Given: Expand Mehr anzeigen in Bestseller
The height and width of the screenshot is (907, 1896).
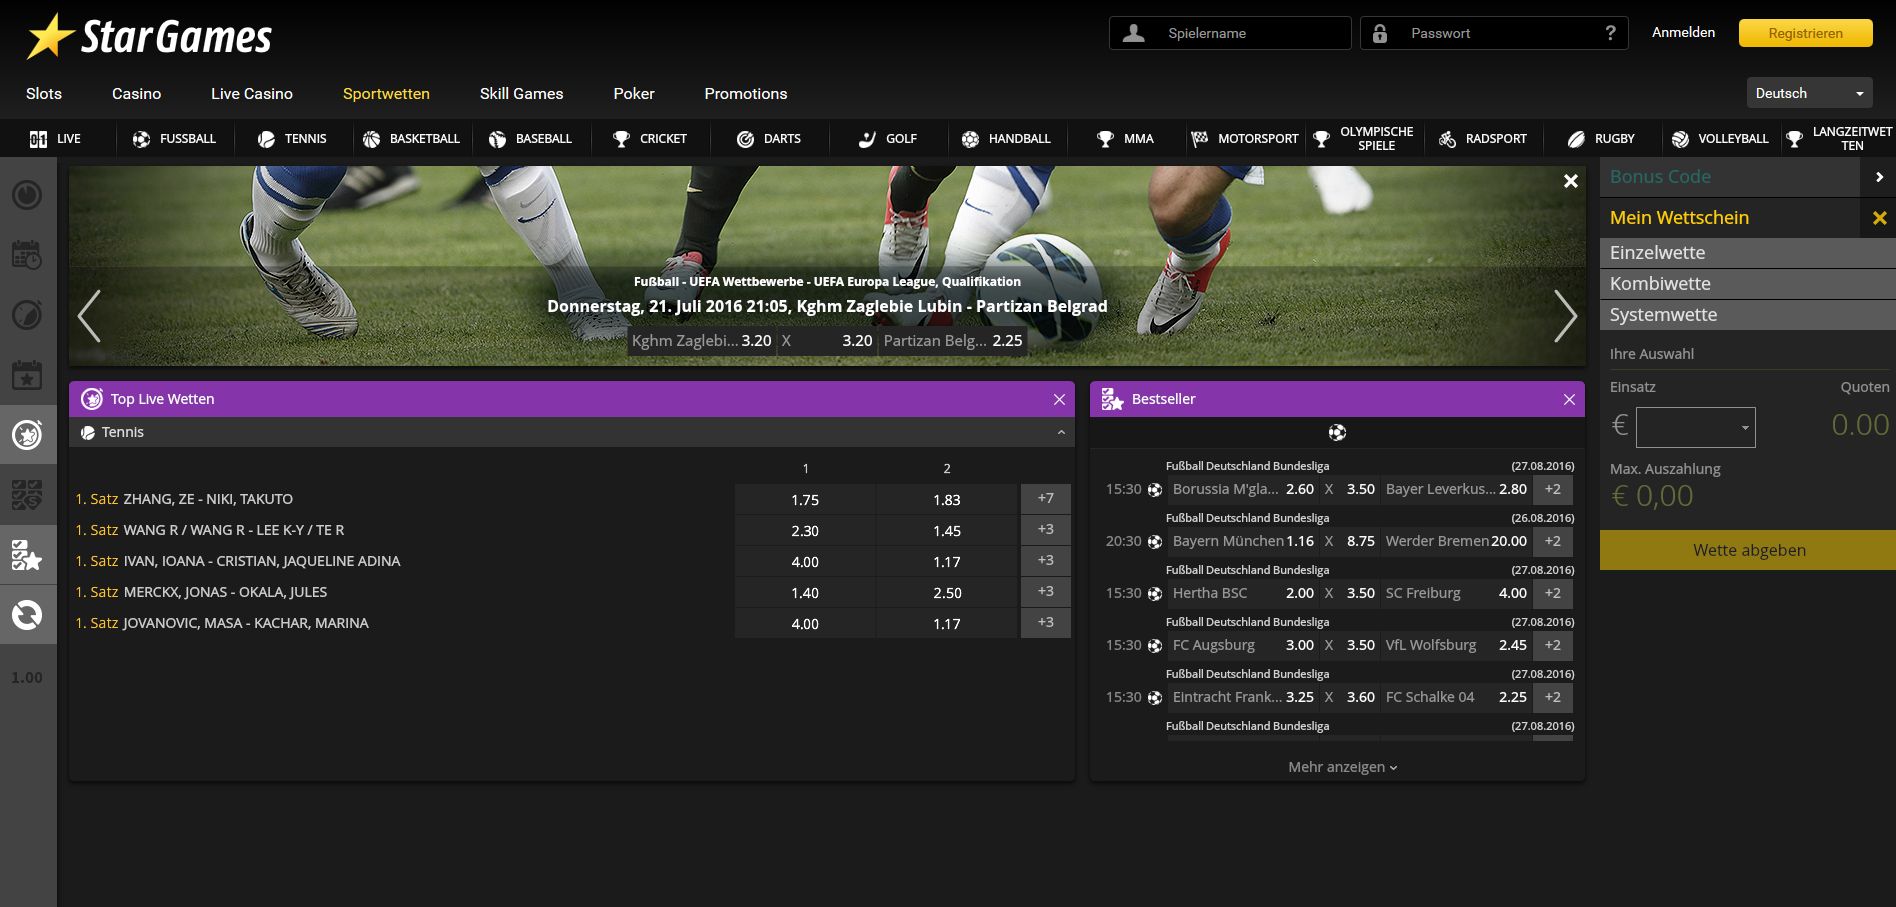Looking at the screenshot, I should click(1342, 767).
